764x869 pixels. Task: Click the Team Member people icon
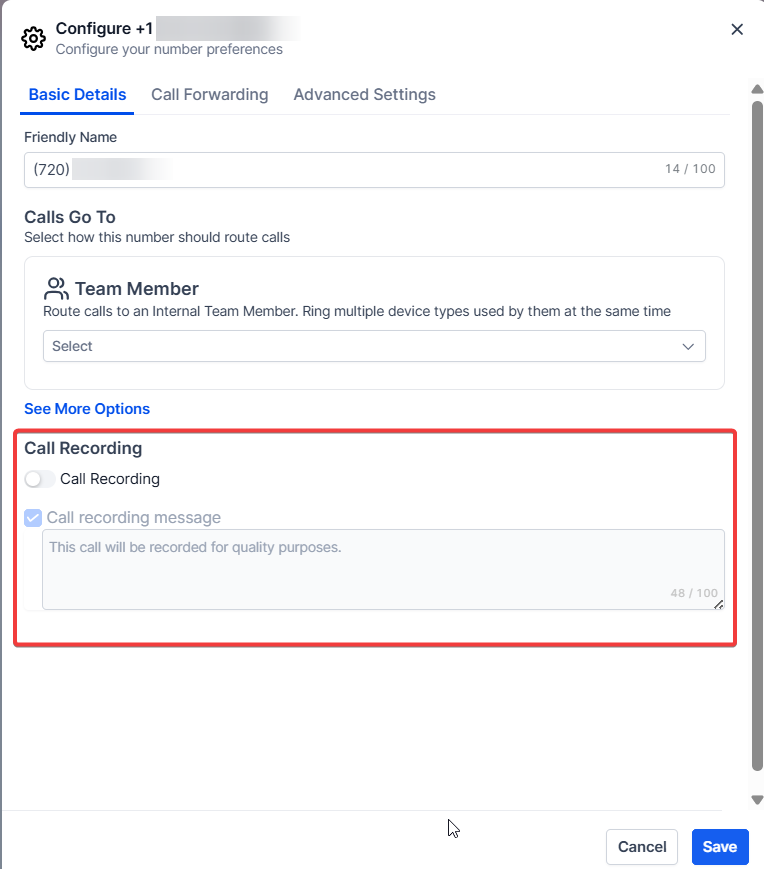point(56,289)
